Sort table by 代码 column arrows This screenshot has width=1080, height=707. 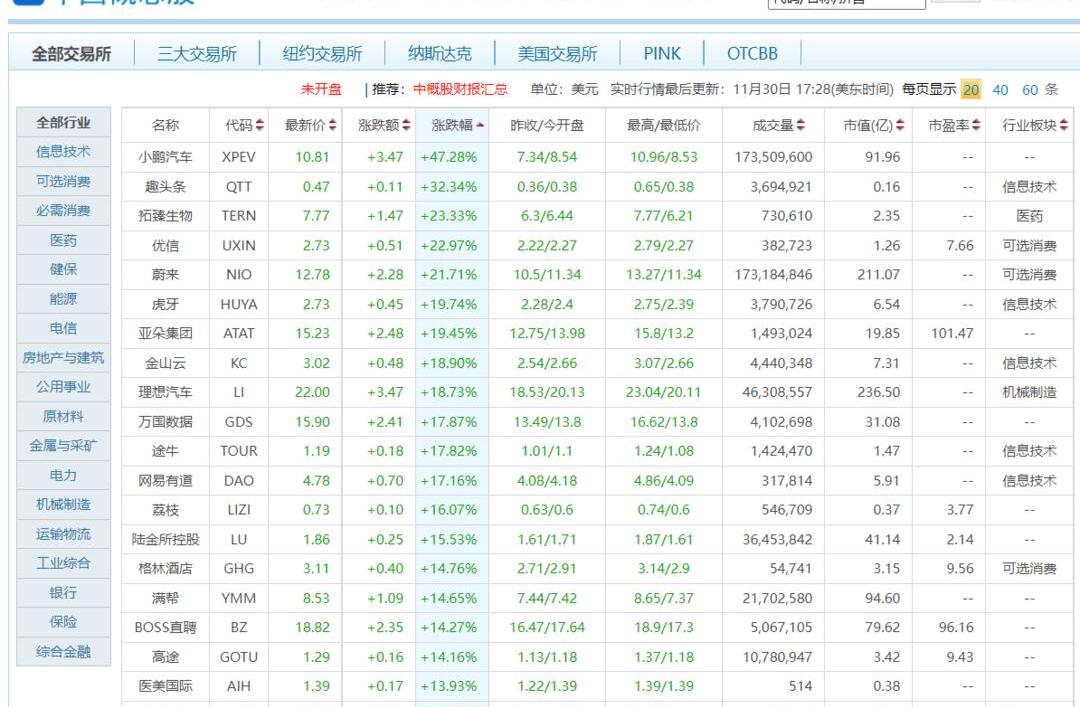tap(260, 125)
